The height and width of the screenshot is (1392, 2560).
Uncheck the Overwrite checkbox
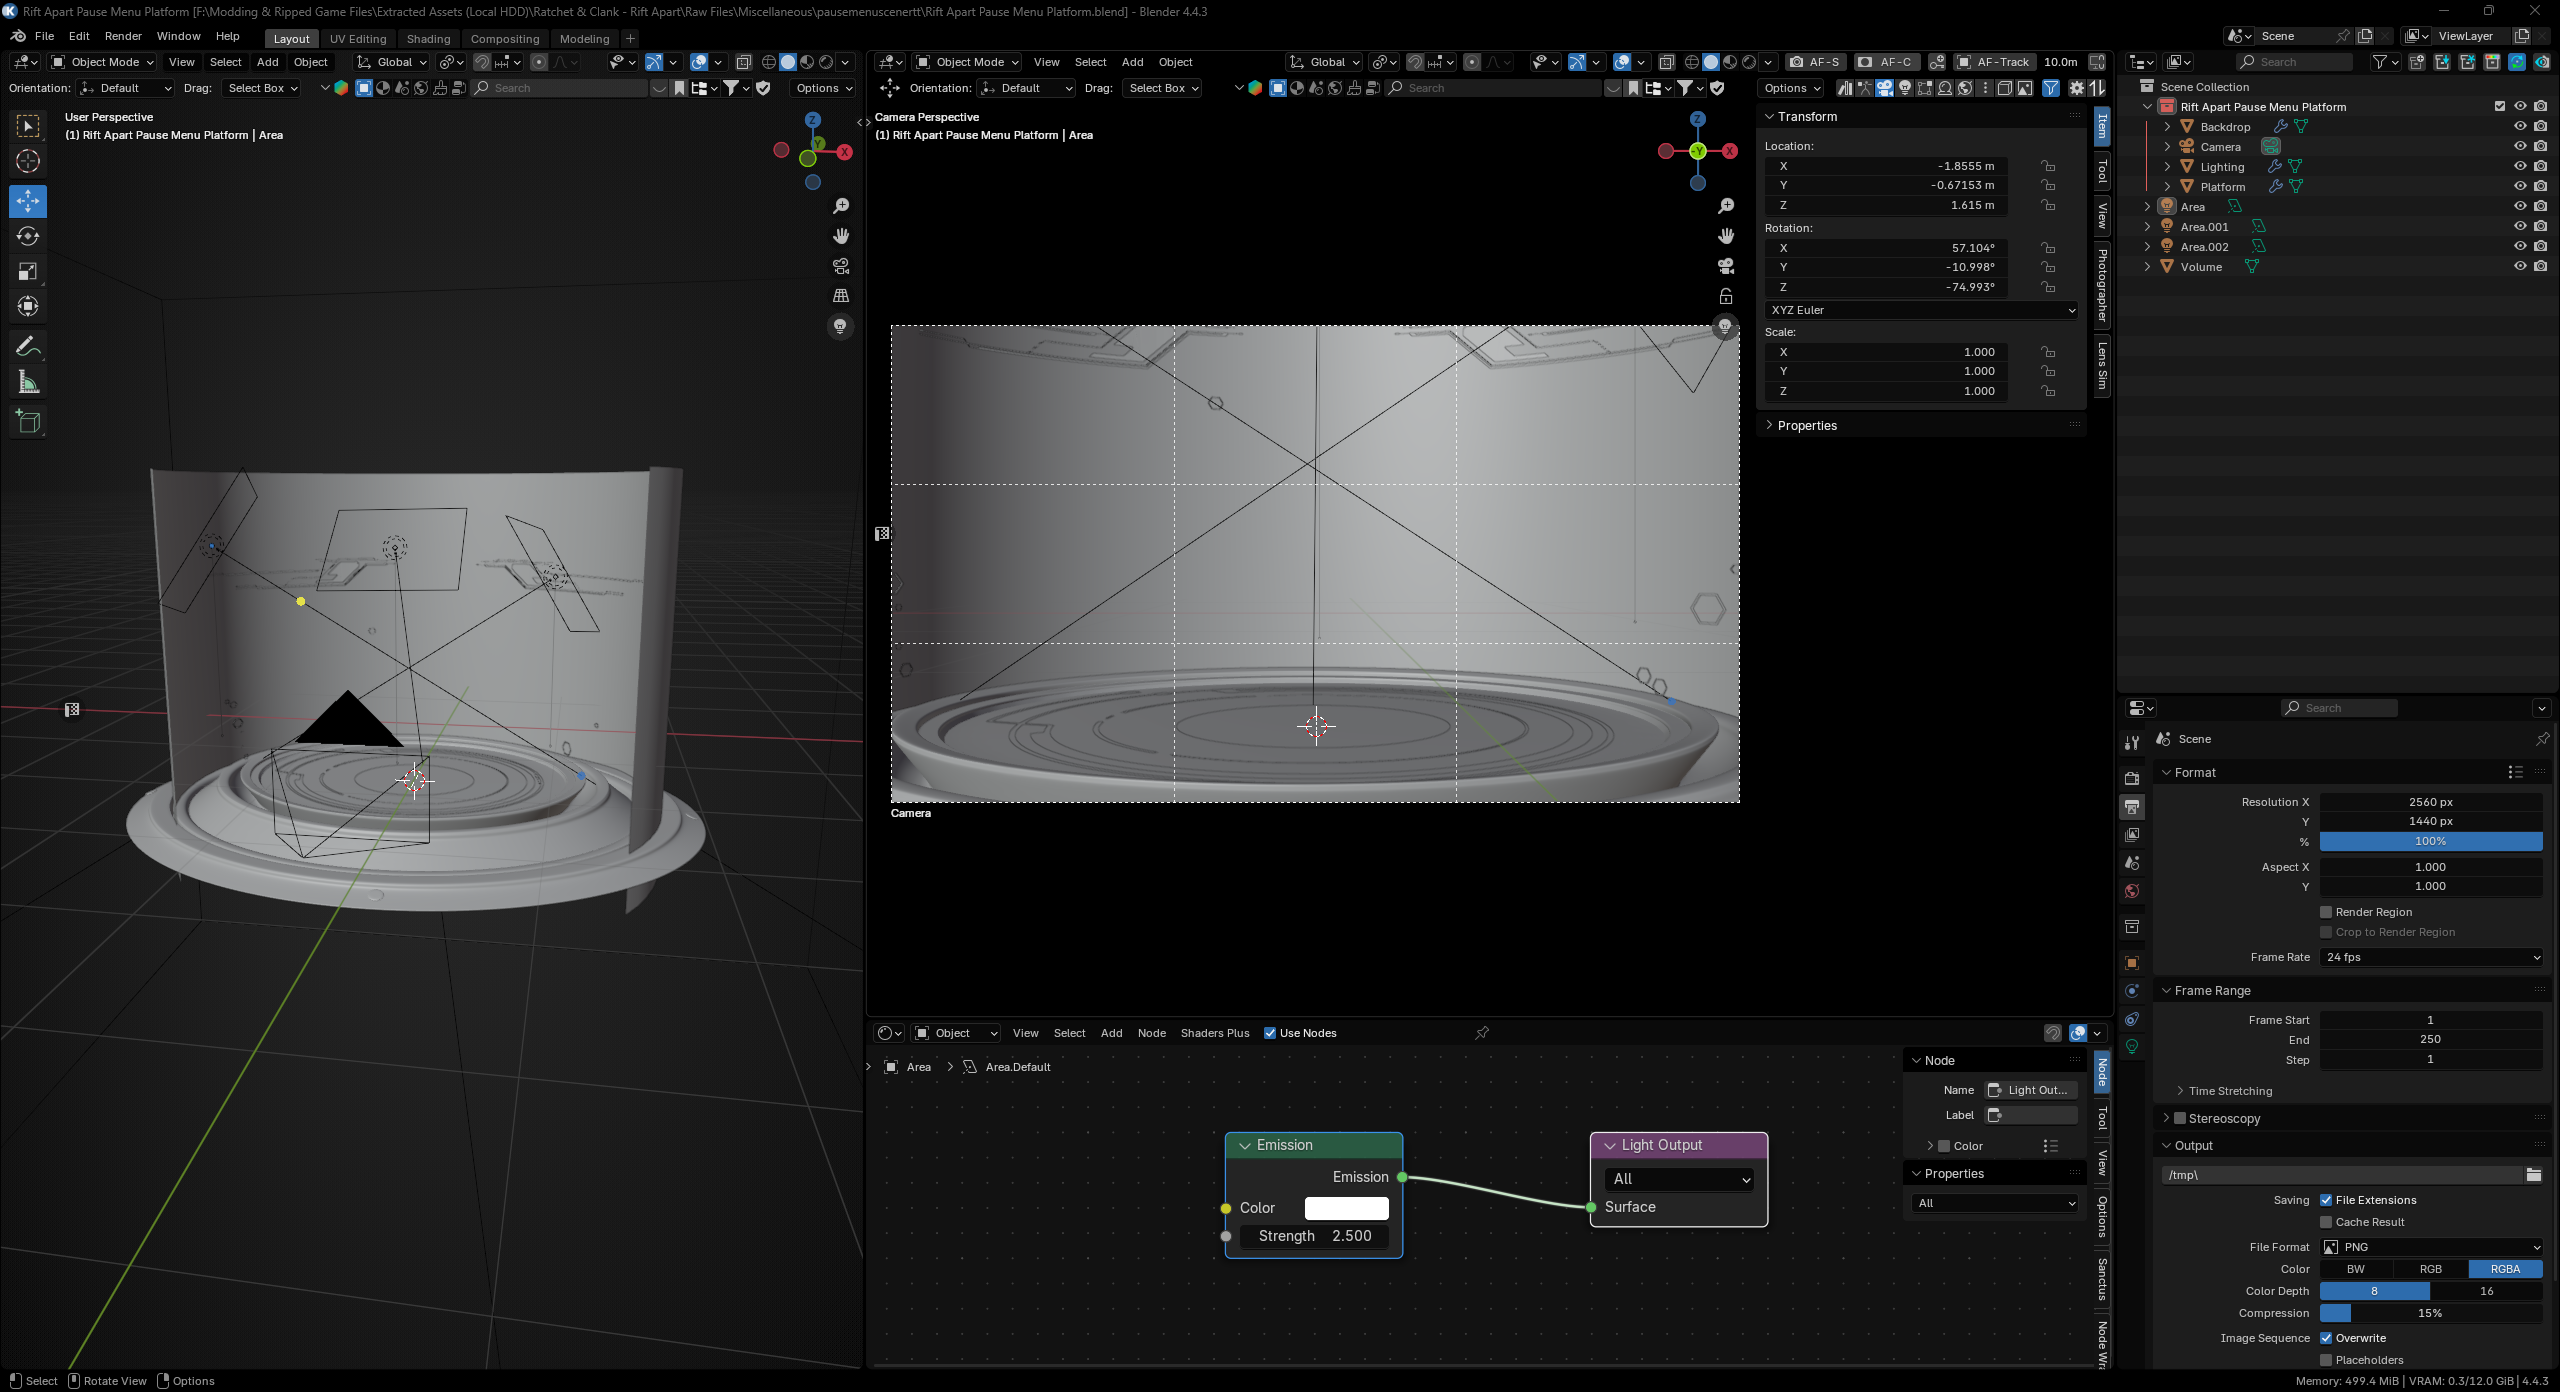point(2326,1338)
